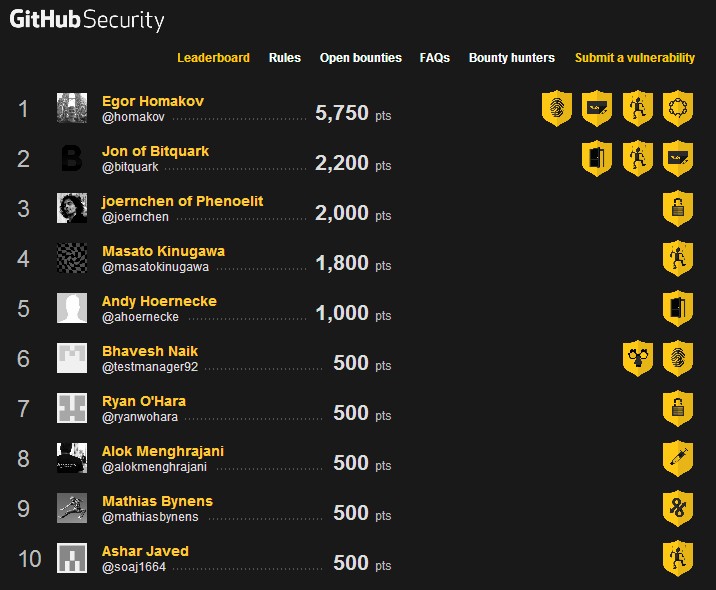Click Ashar Javed's puppet figure badge
Viewport: 716px width, 590px height.
point(678,558)
